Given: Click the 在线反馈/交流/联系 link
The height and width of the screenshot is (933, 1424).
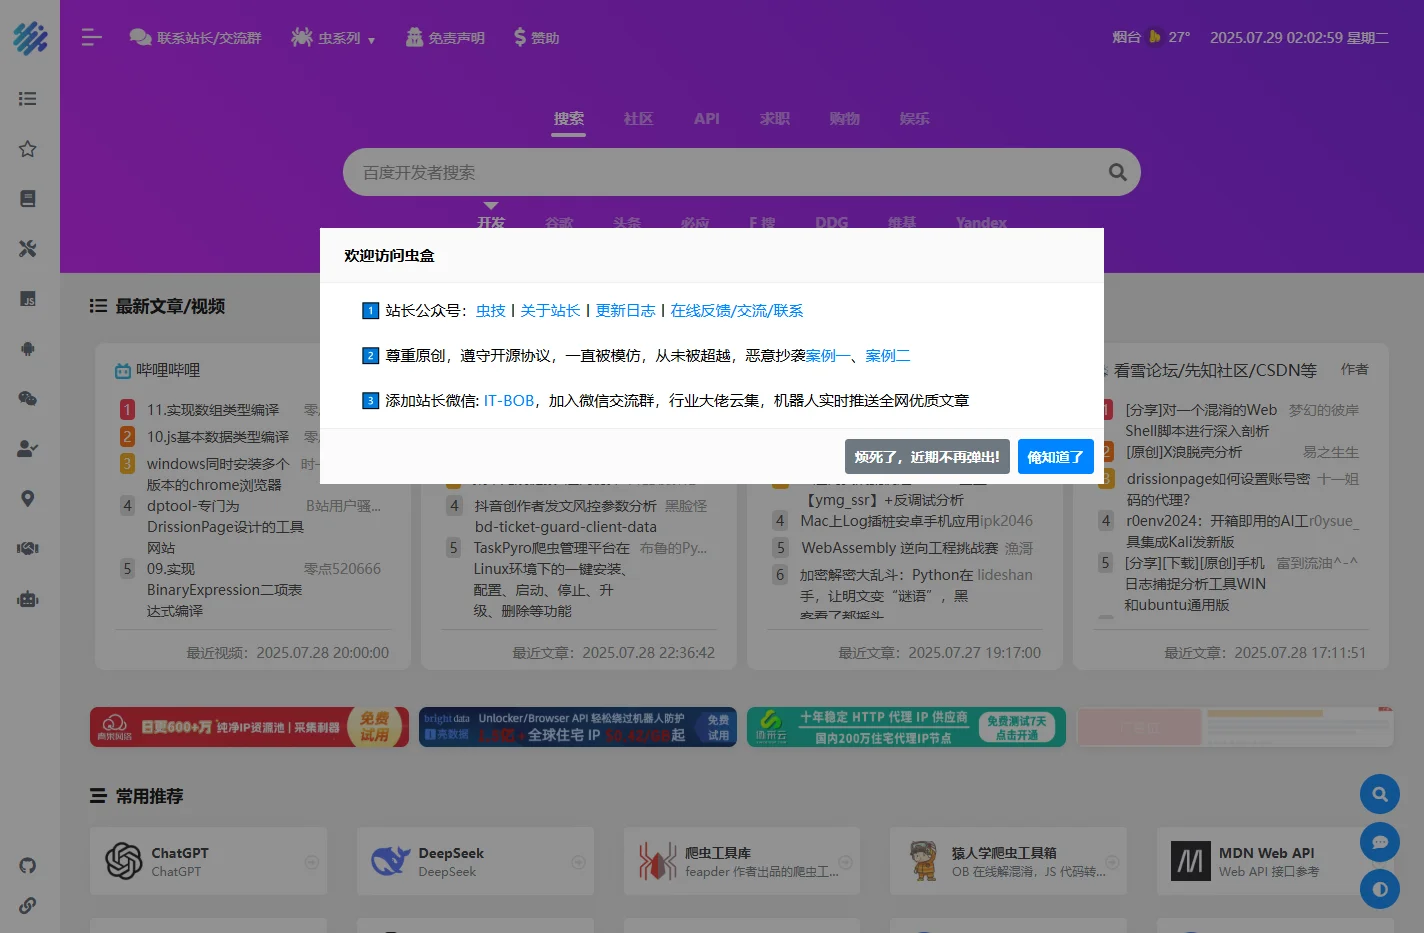Looking at the screenshot, I should tap(737, 311).
